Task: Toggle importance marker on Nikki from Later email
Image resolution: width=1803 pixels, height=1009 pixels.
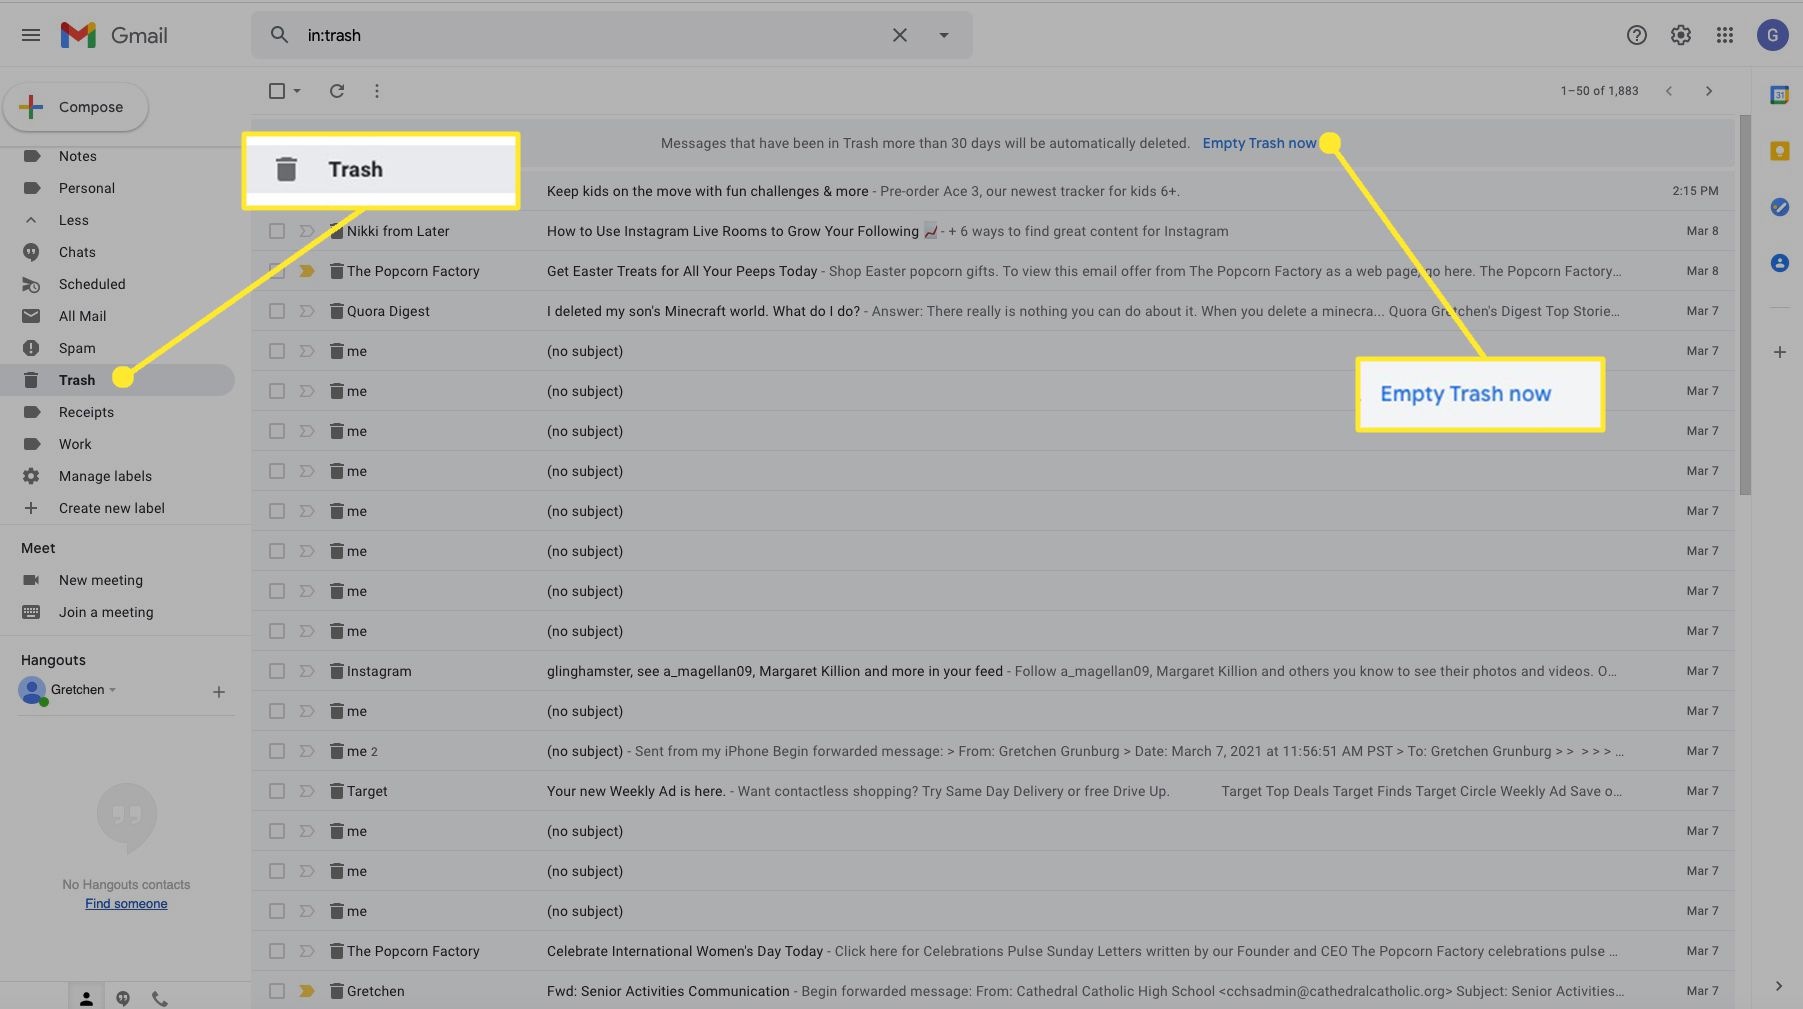Action: click(x=307, y=231)
